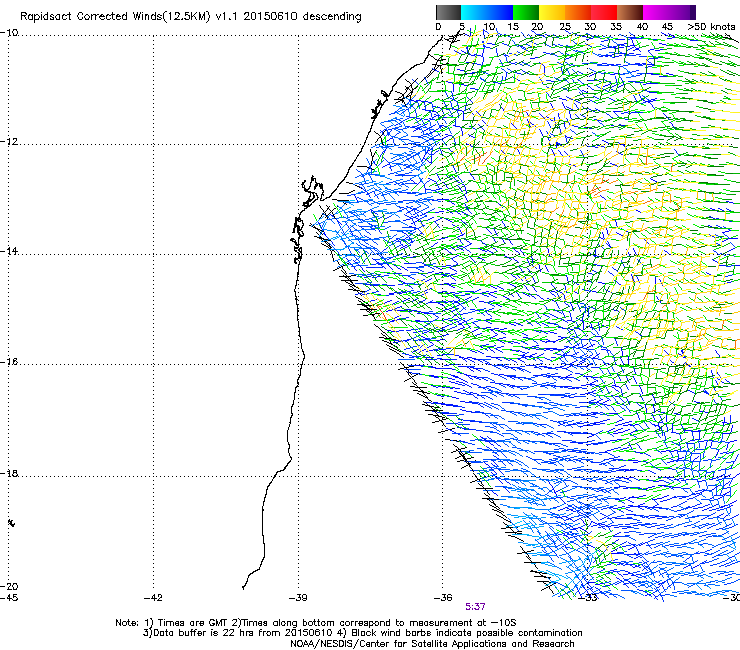
Task: Click the note line '3)Data buffer is 22 hrs'
Action: click(x=362, y=633)
